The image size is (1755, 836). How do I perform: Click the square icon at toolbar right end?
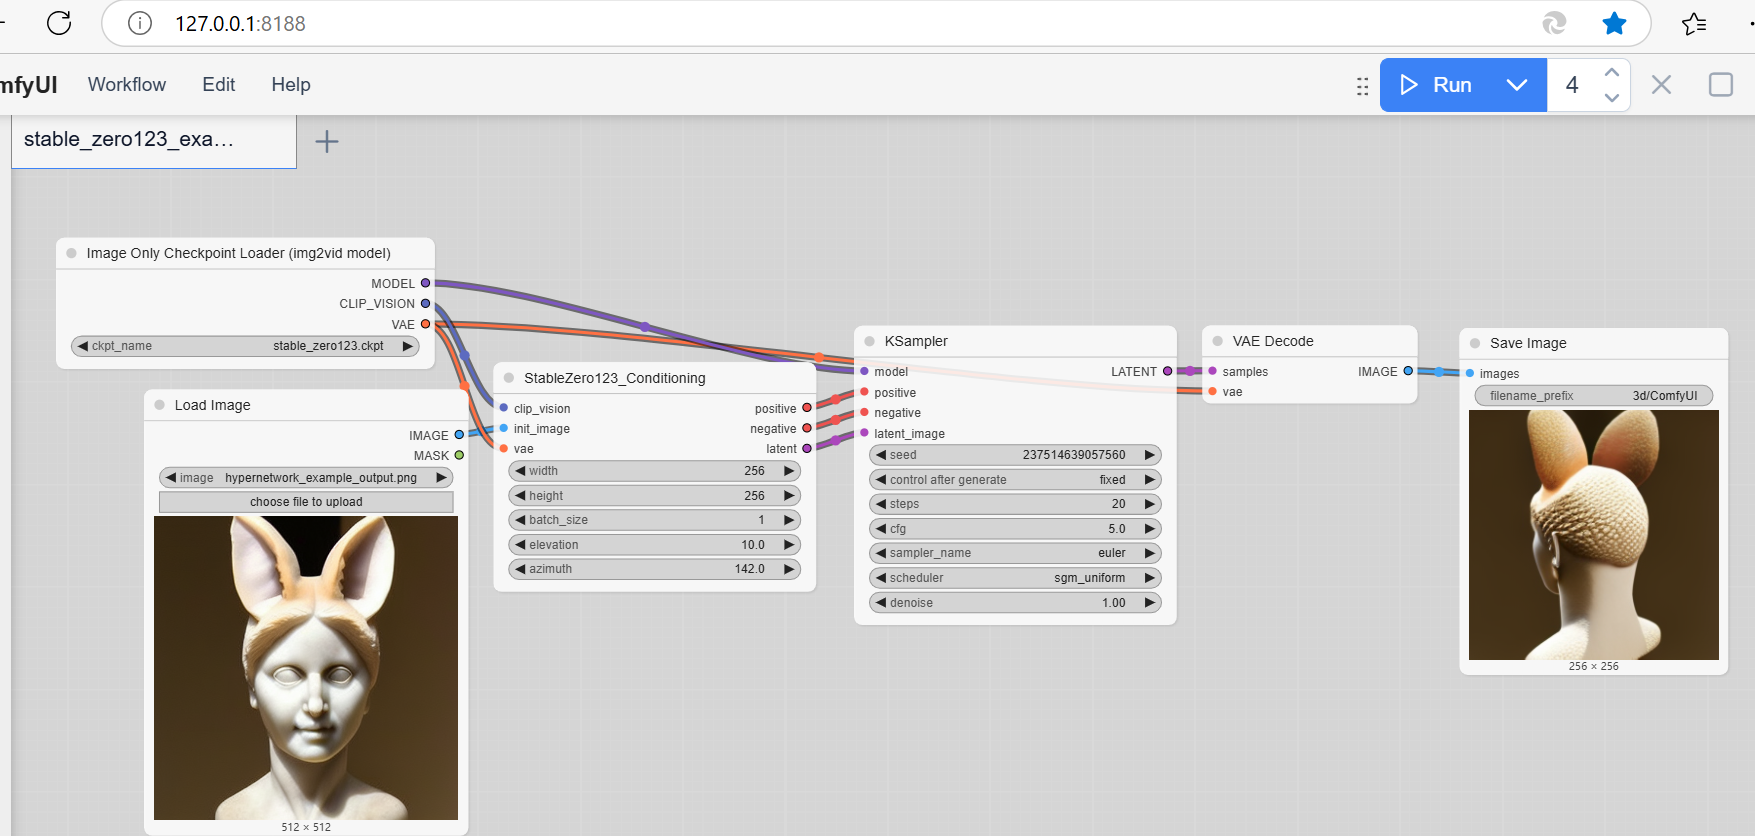coord(1721,85)
